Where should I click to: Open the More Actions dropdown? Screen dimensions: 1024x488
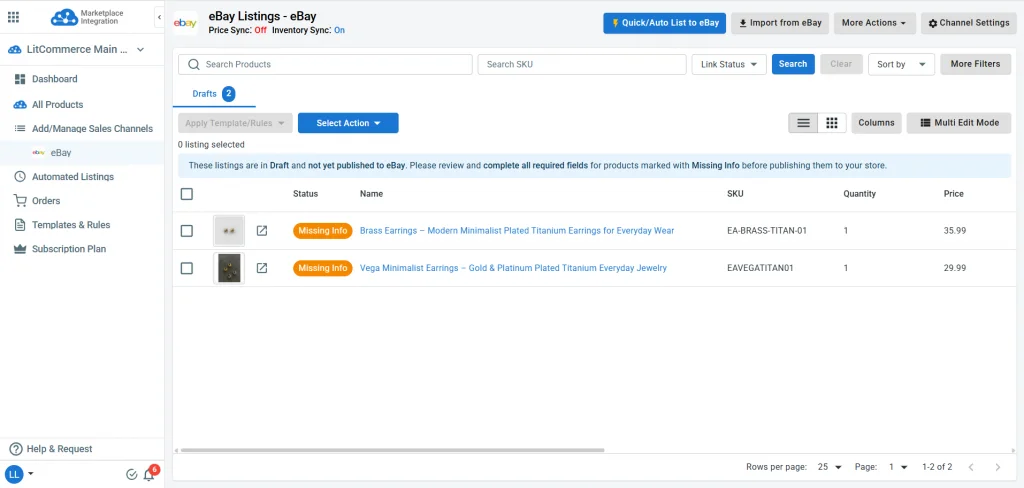(874, 23)
